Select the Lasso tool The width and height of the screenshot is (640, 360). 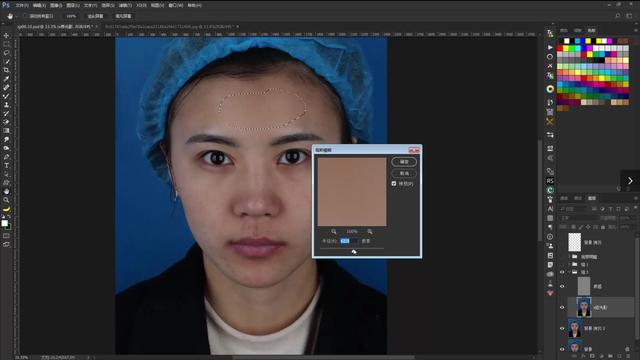tap(6, 53)
